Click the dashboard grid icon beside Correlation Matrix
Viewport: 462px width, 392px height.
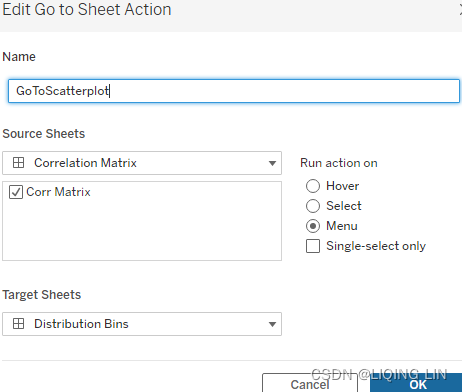18,163
